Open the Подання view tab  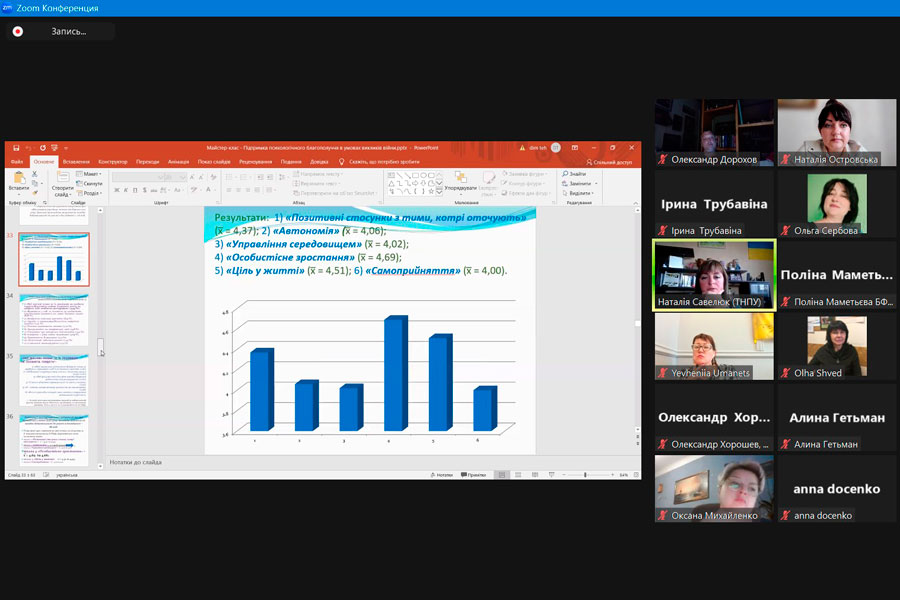[291, 162]
